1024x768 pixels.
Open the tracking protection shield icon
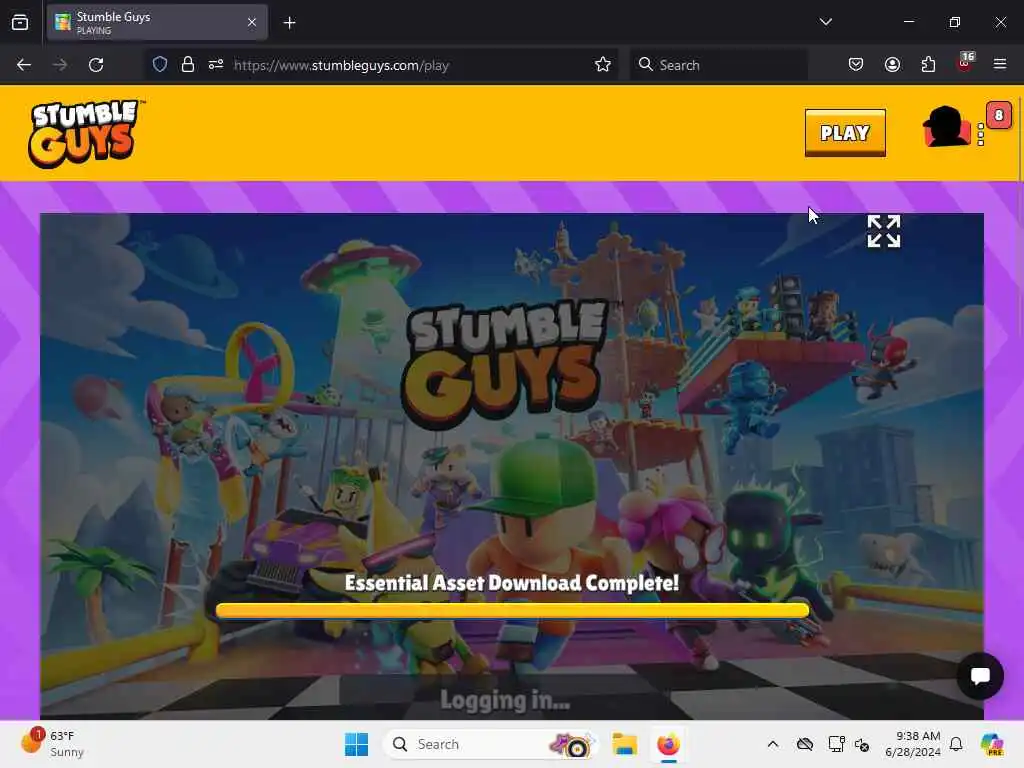coord(160,65)
